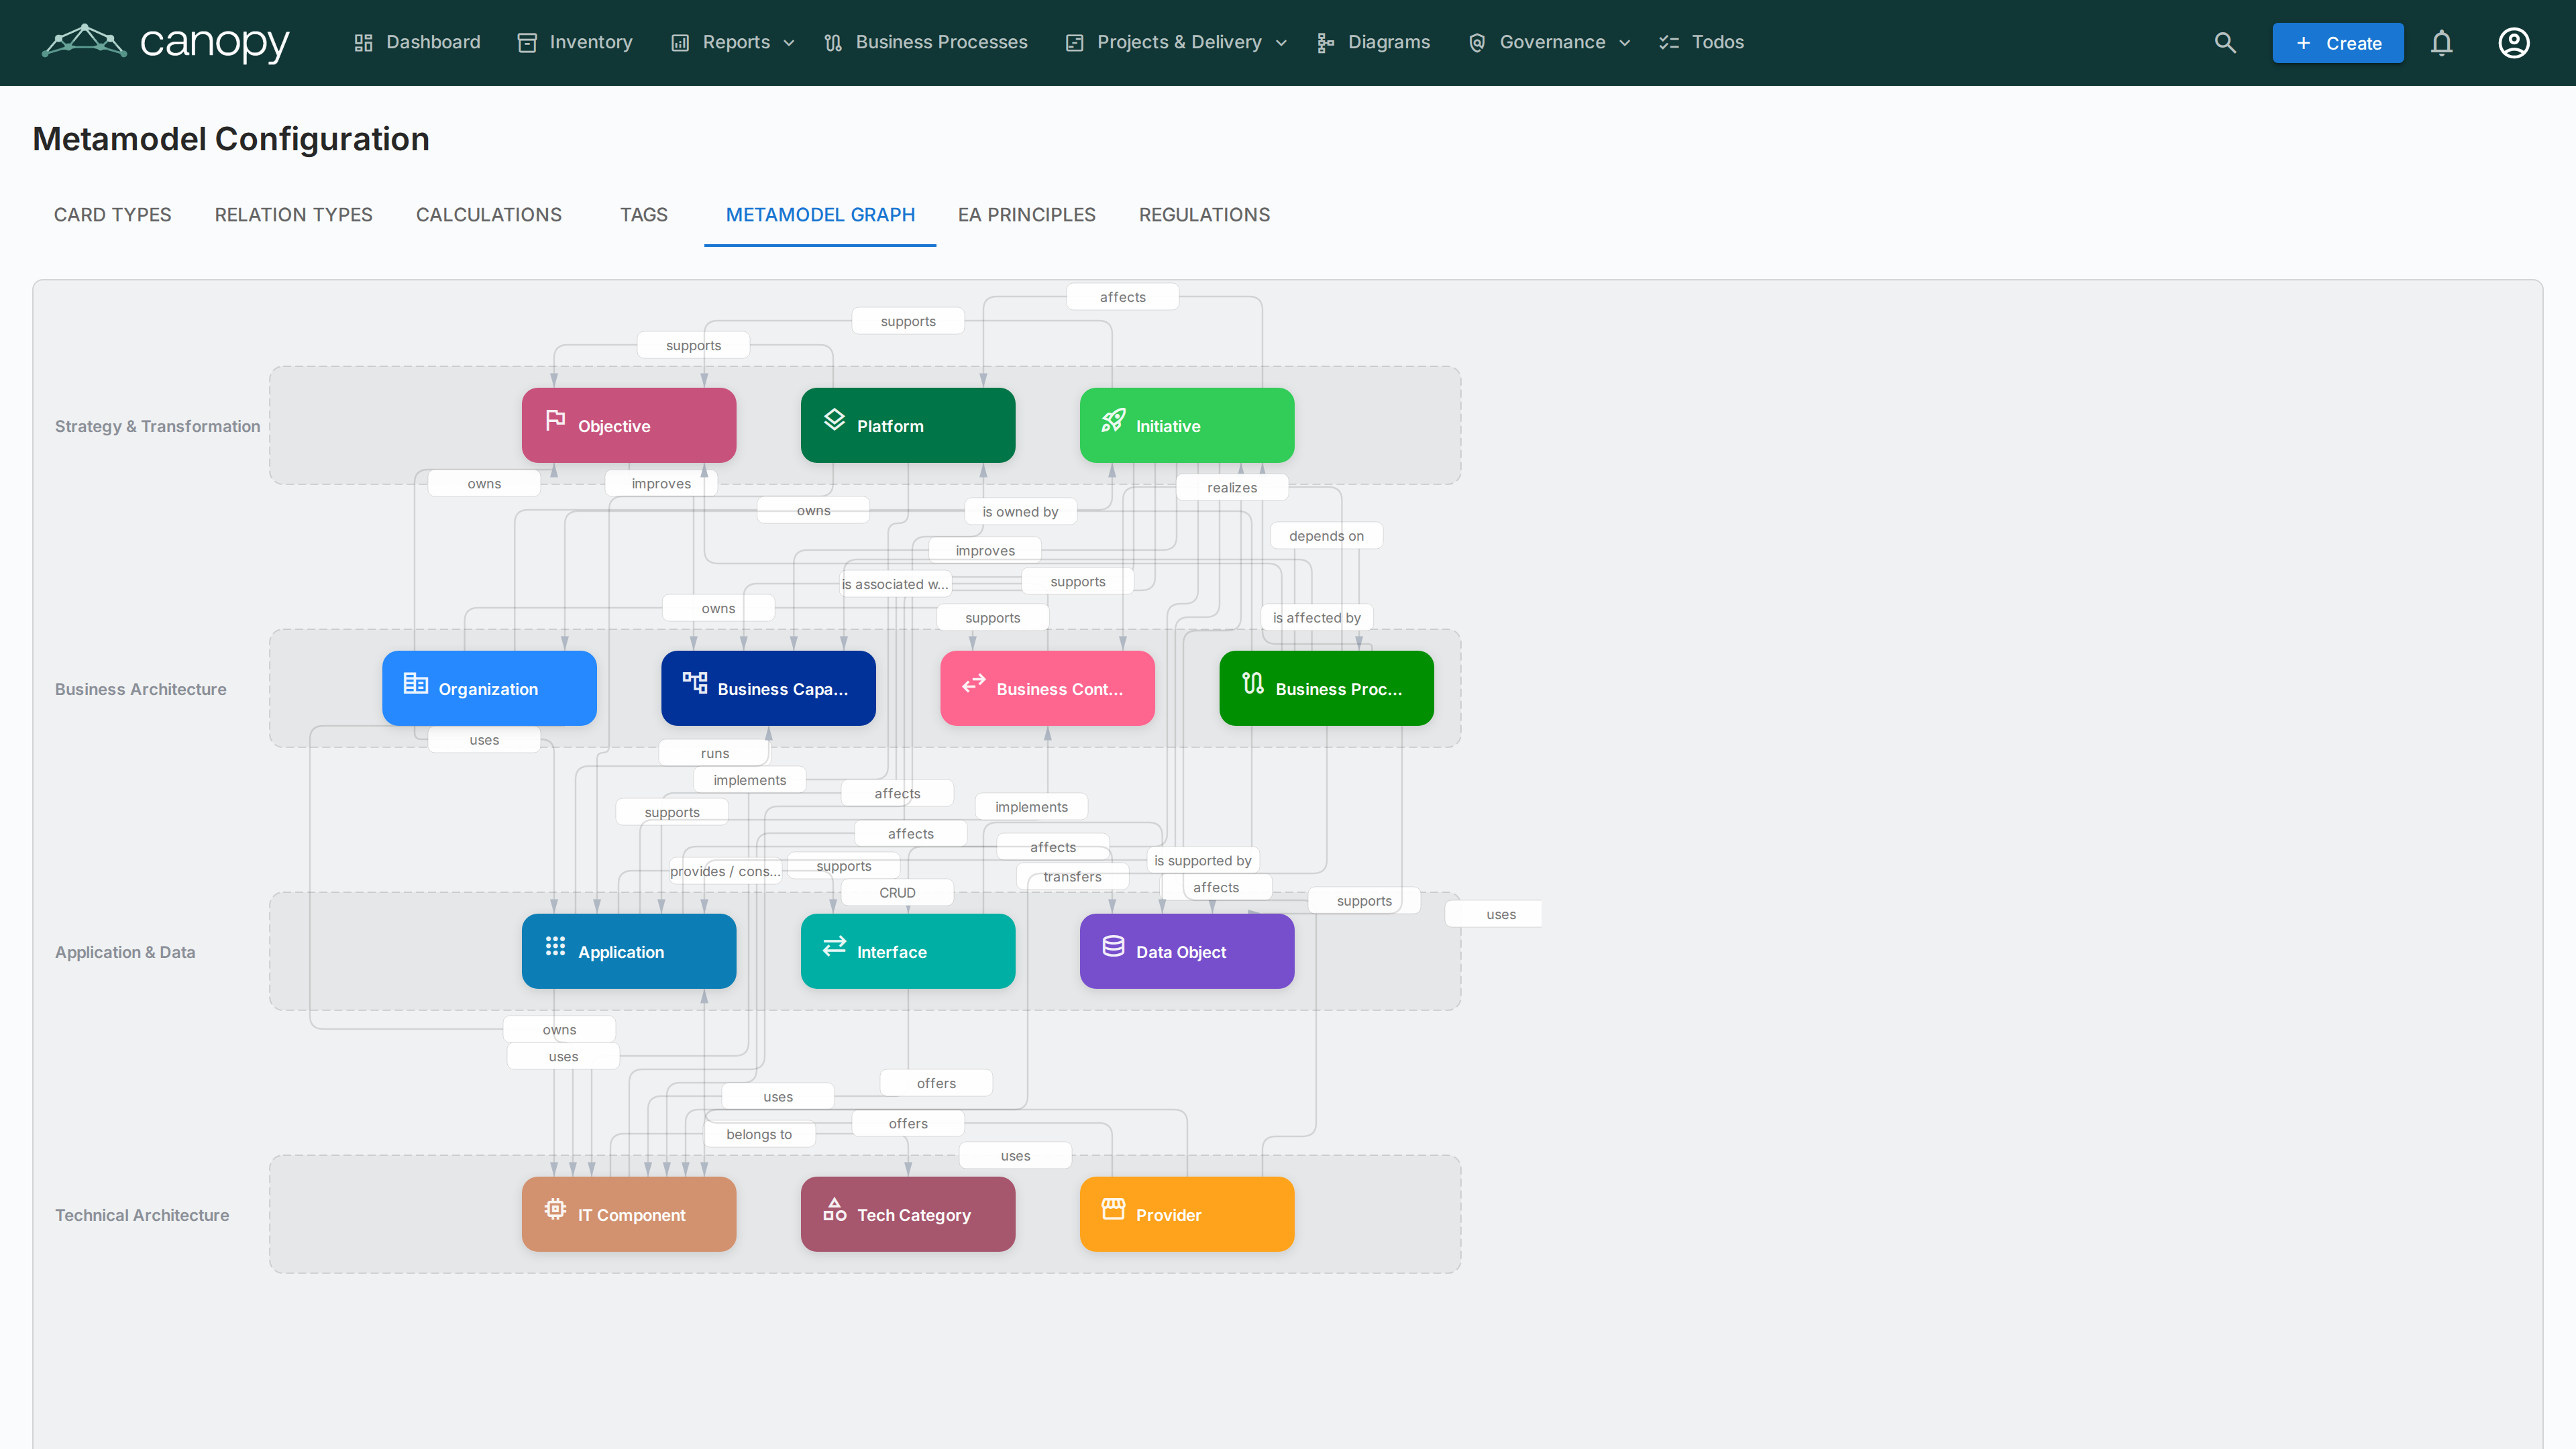Switch to the Card Types tab
The width and height of the screenshot is (2576, 1449).
coord(113,215)
